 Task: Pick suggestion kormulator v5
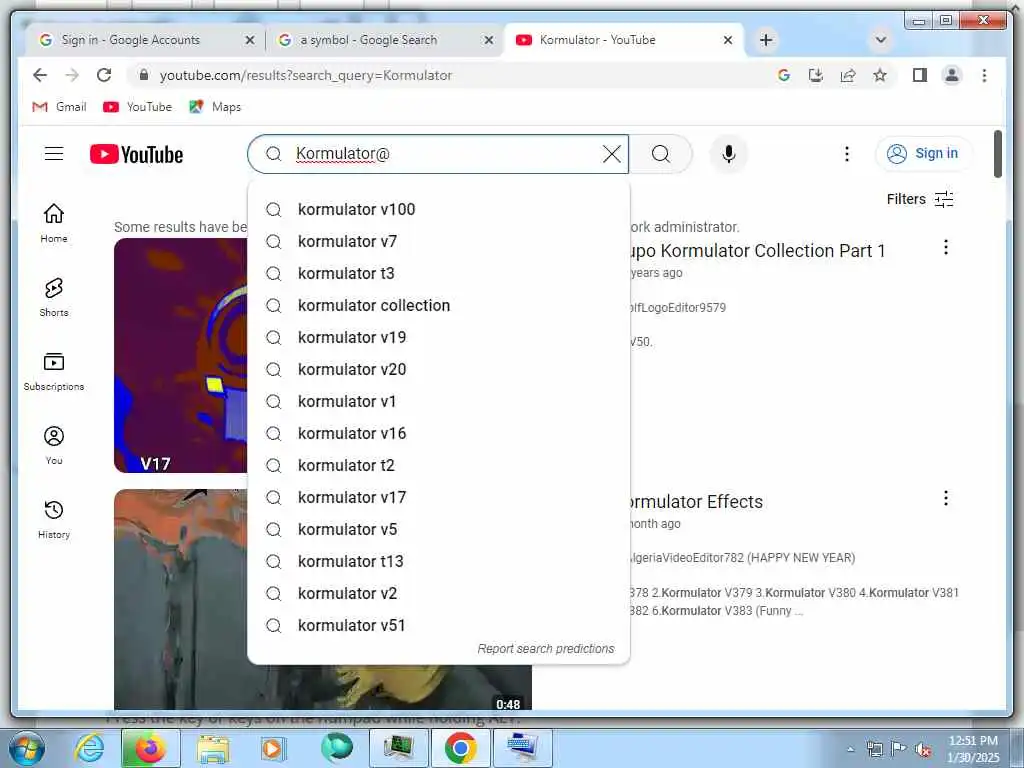point(439,530)
